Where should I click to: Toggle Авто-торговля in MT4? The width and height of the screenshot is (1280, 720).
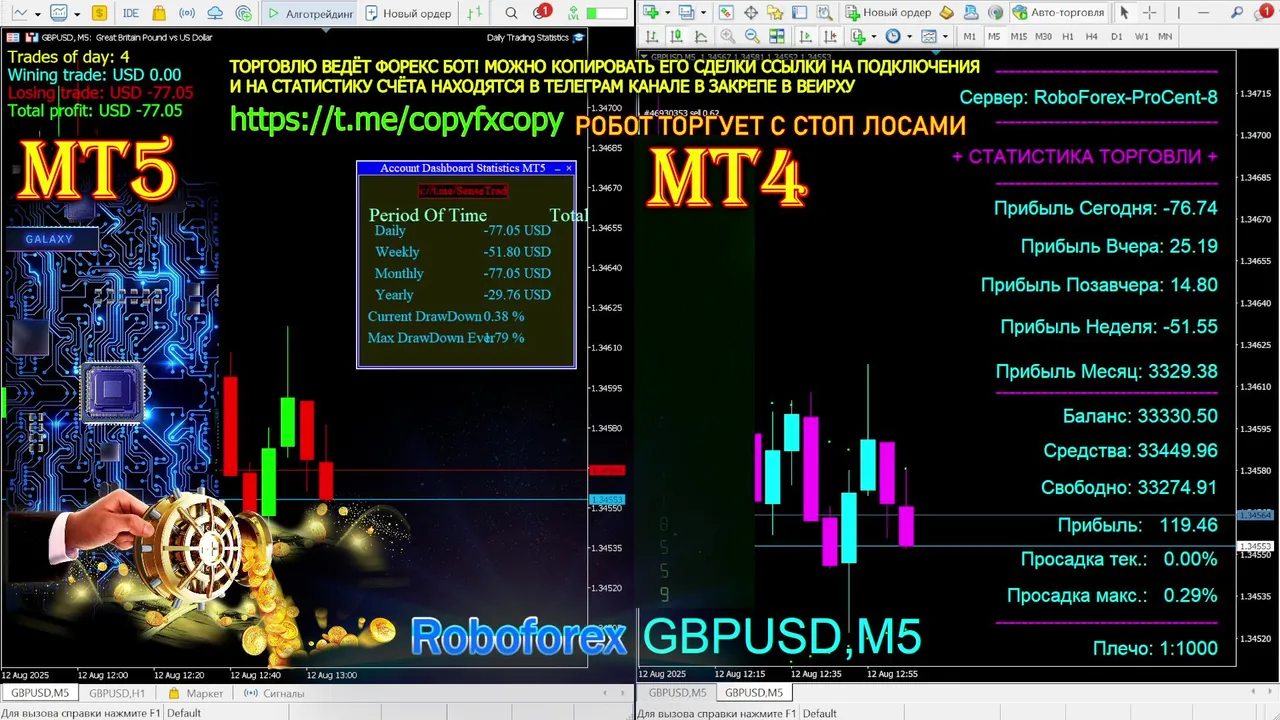pyautogui.click(x=1058, y=12)
